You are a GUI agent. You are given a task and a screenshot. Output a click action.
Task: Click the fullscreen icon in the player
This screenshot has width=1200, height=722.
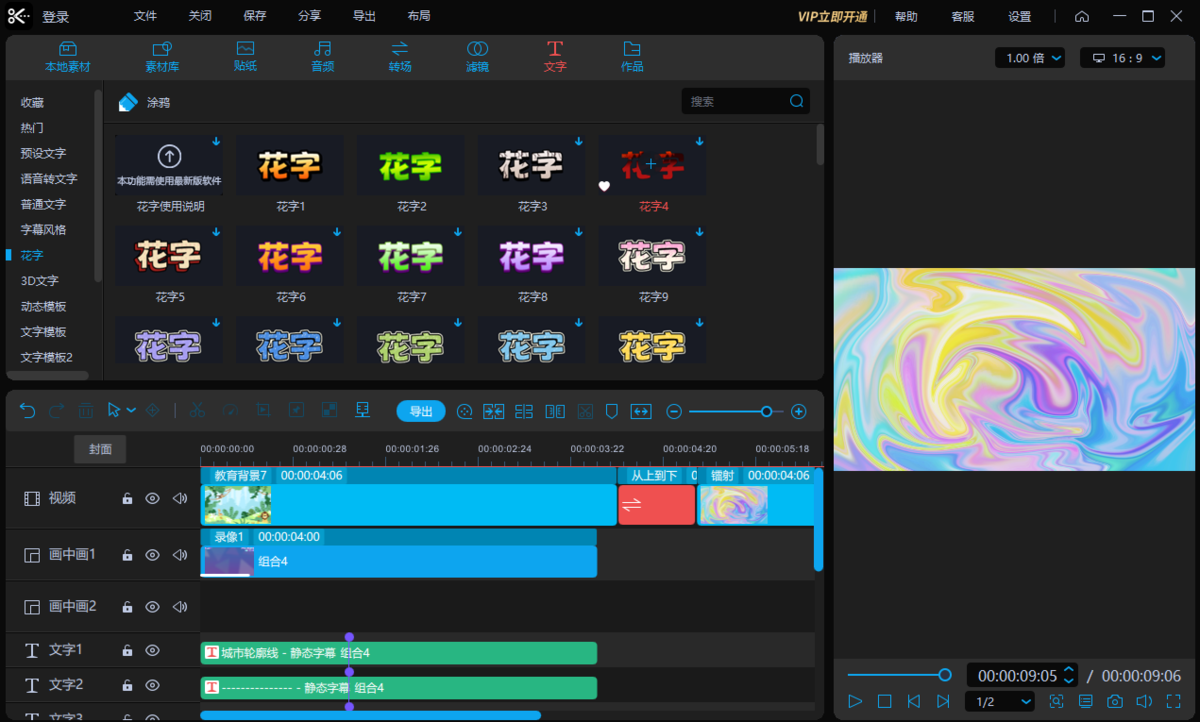(1174, 702)
